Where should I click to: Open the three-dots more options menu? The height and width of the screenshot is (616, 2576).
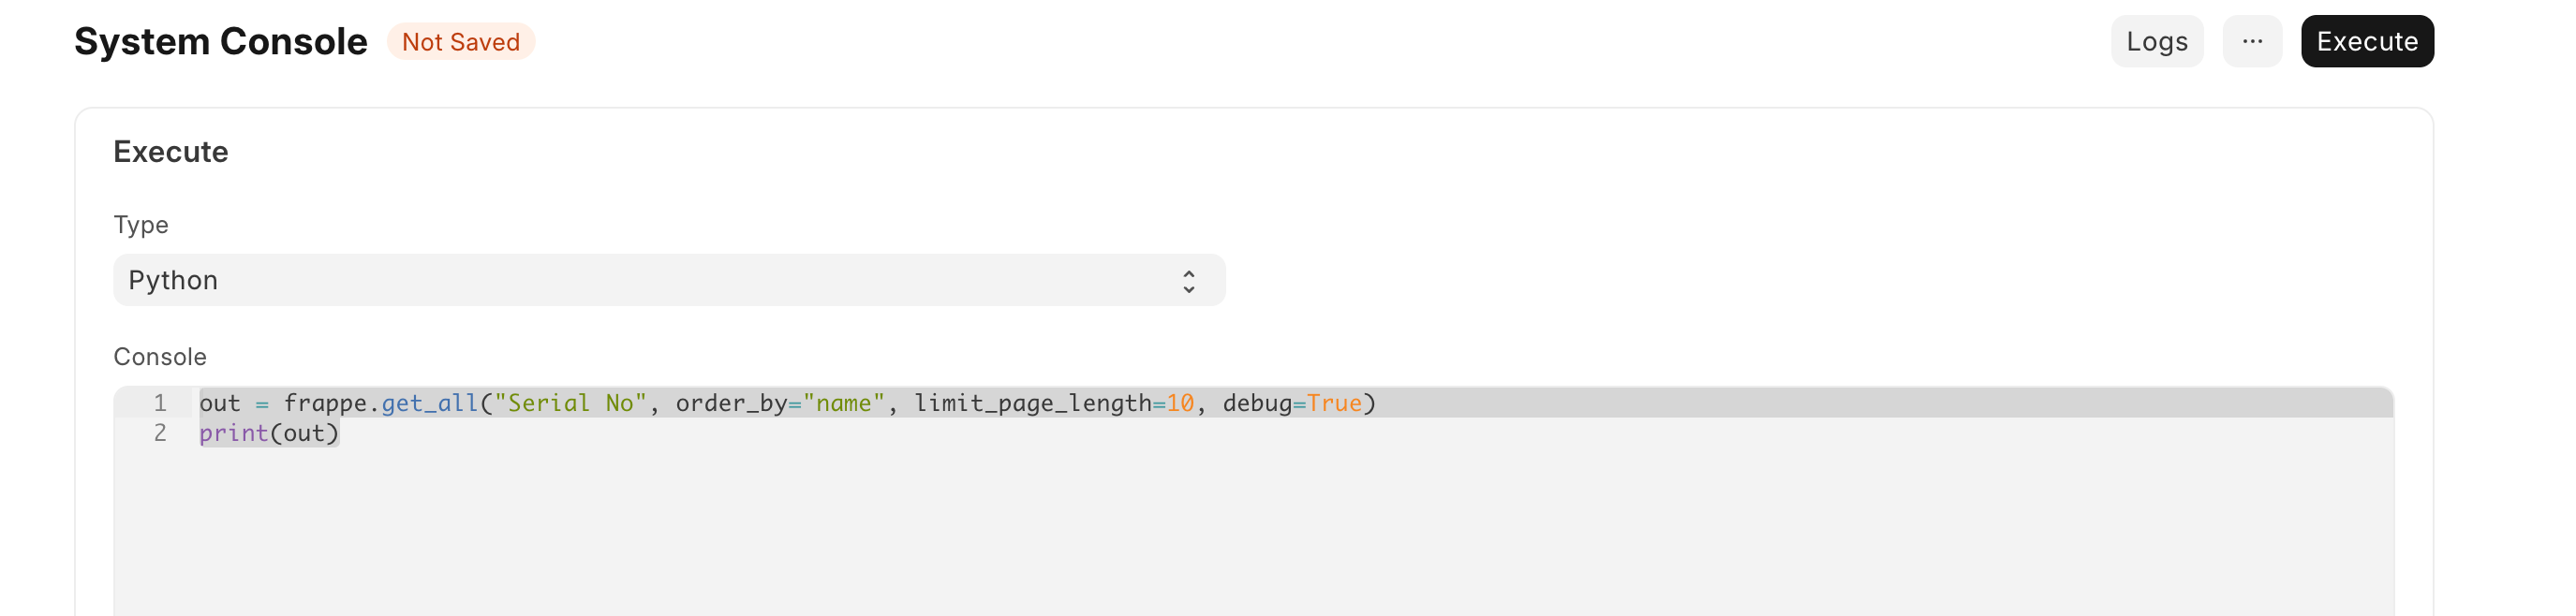pos(2251,41)
